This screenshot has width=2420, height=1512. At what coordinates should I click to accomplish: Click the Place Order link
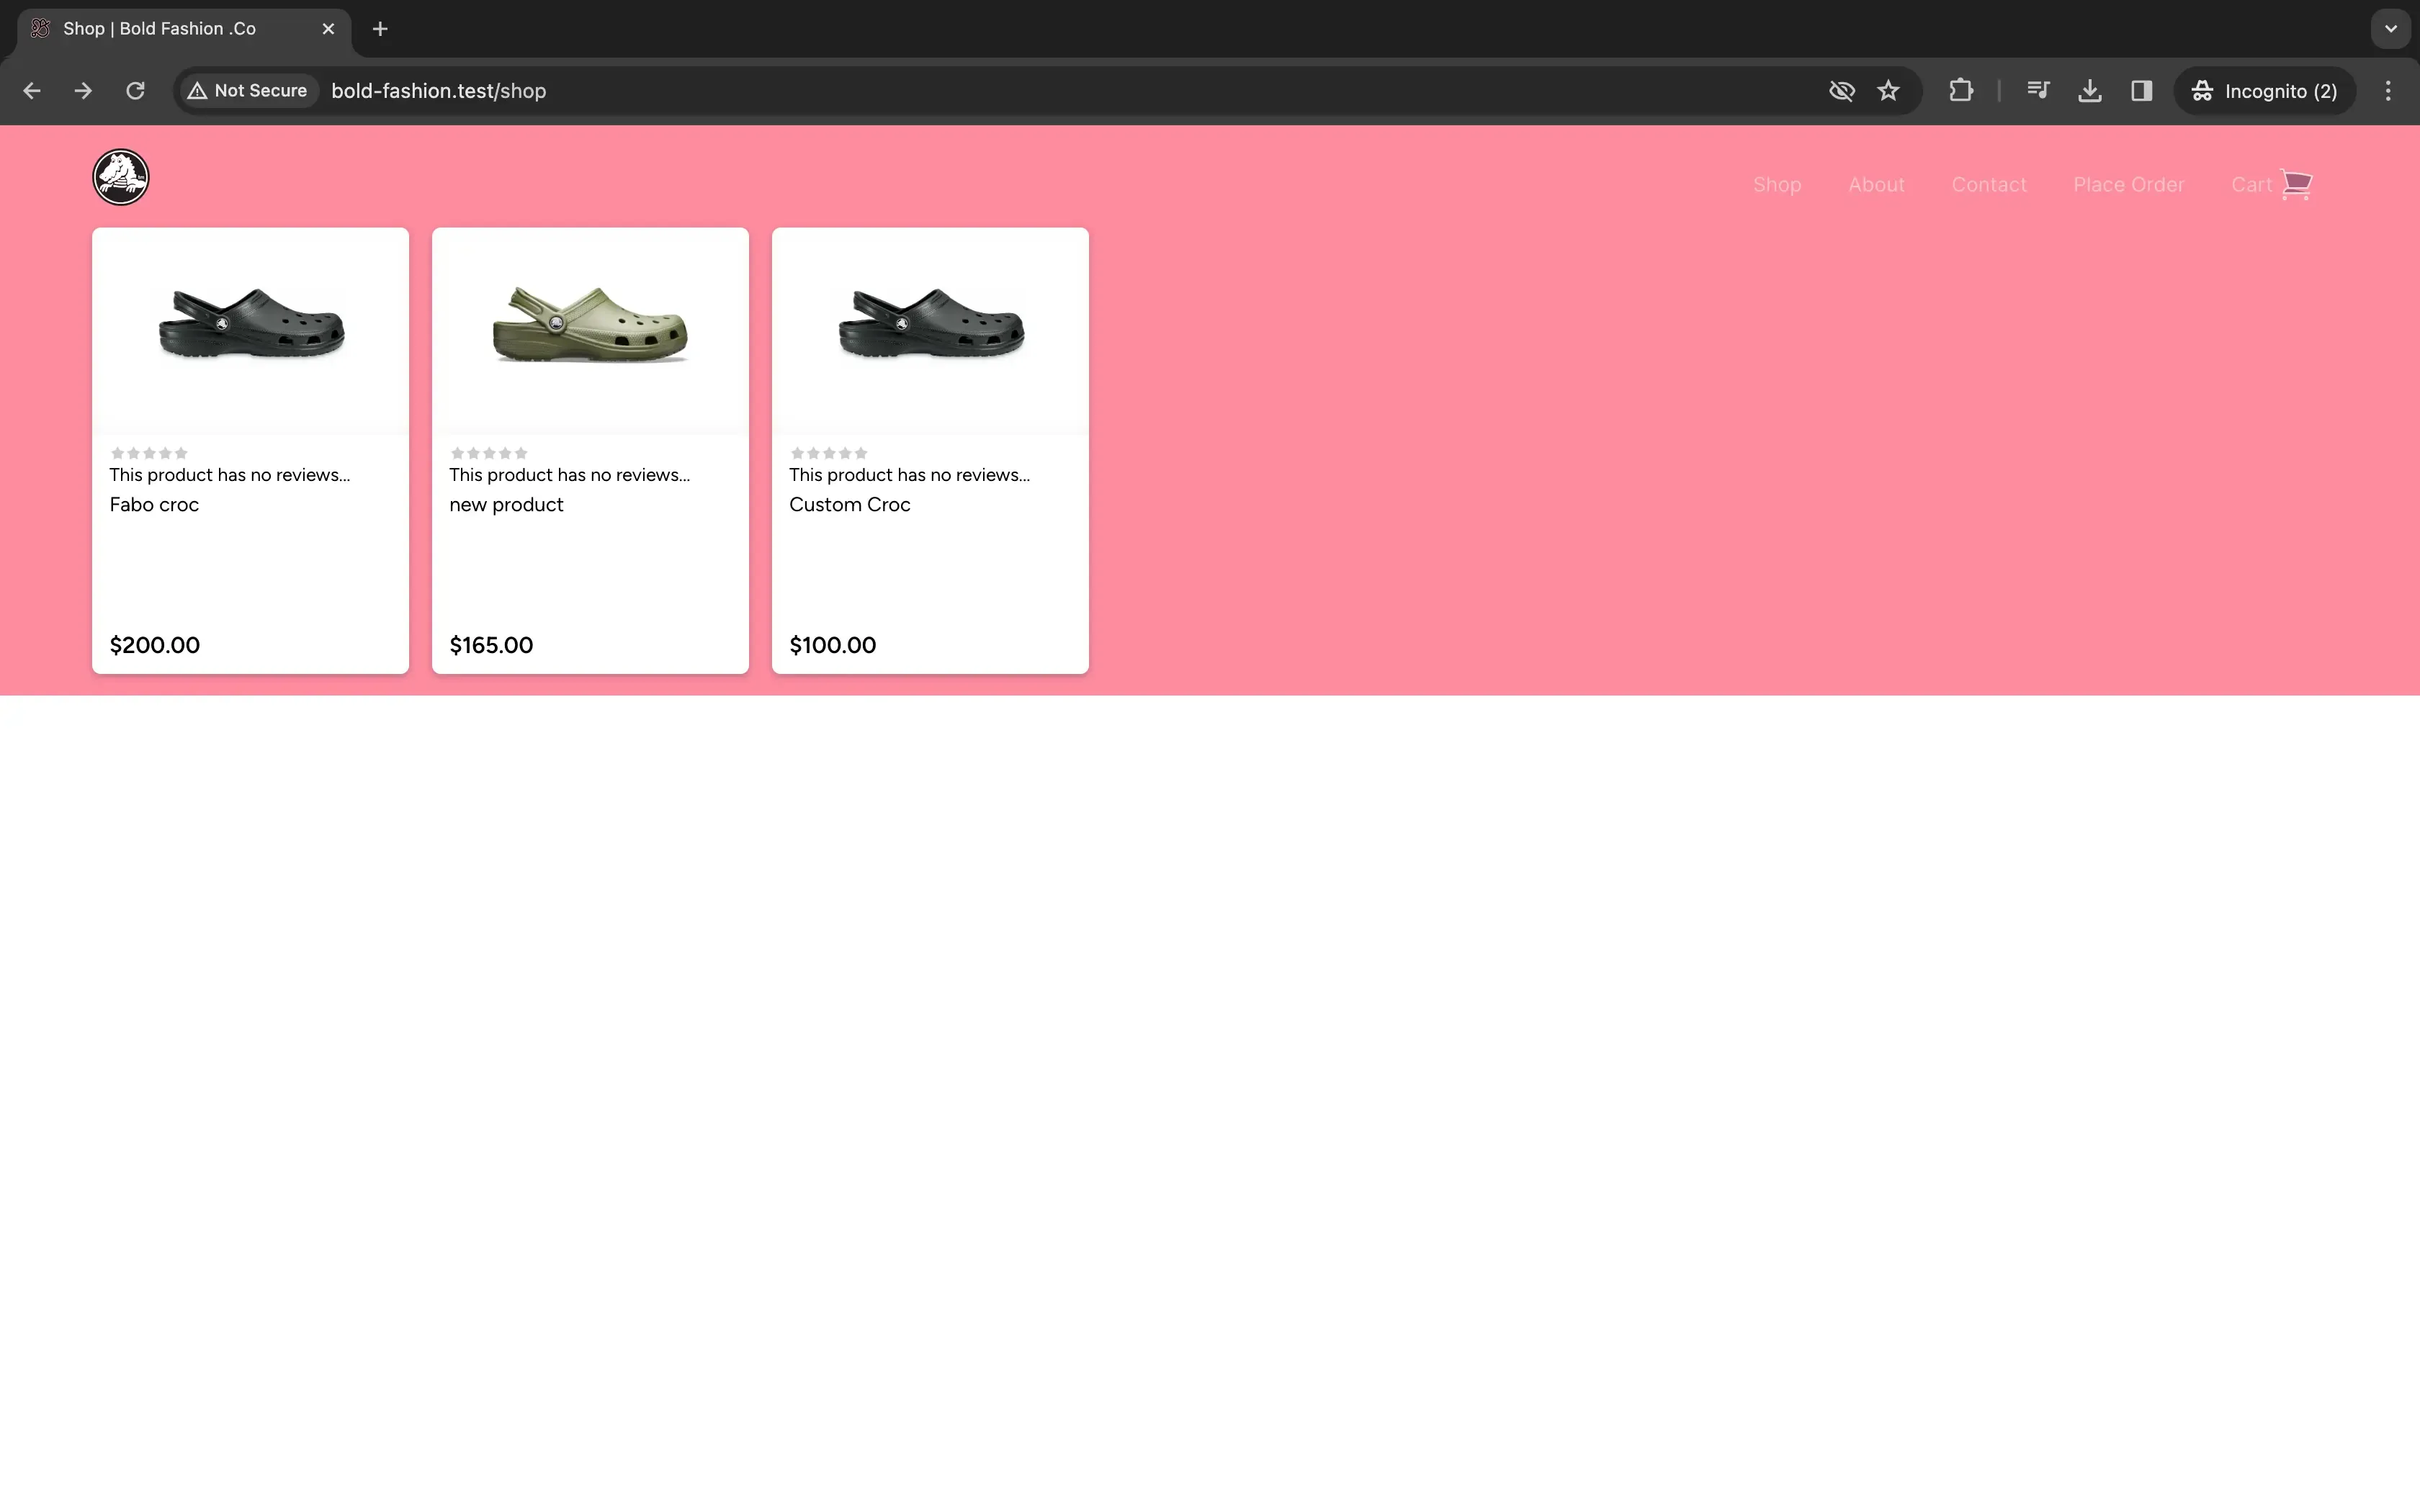point(2128,185)
